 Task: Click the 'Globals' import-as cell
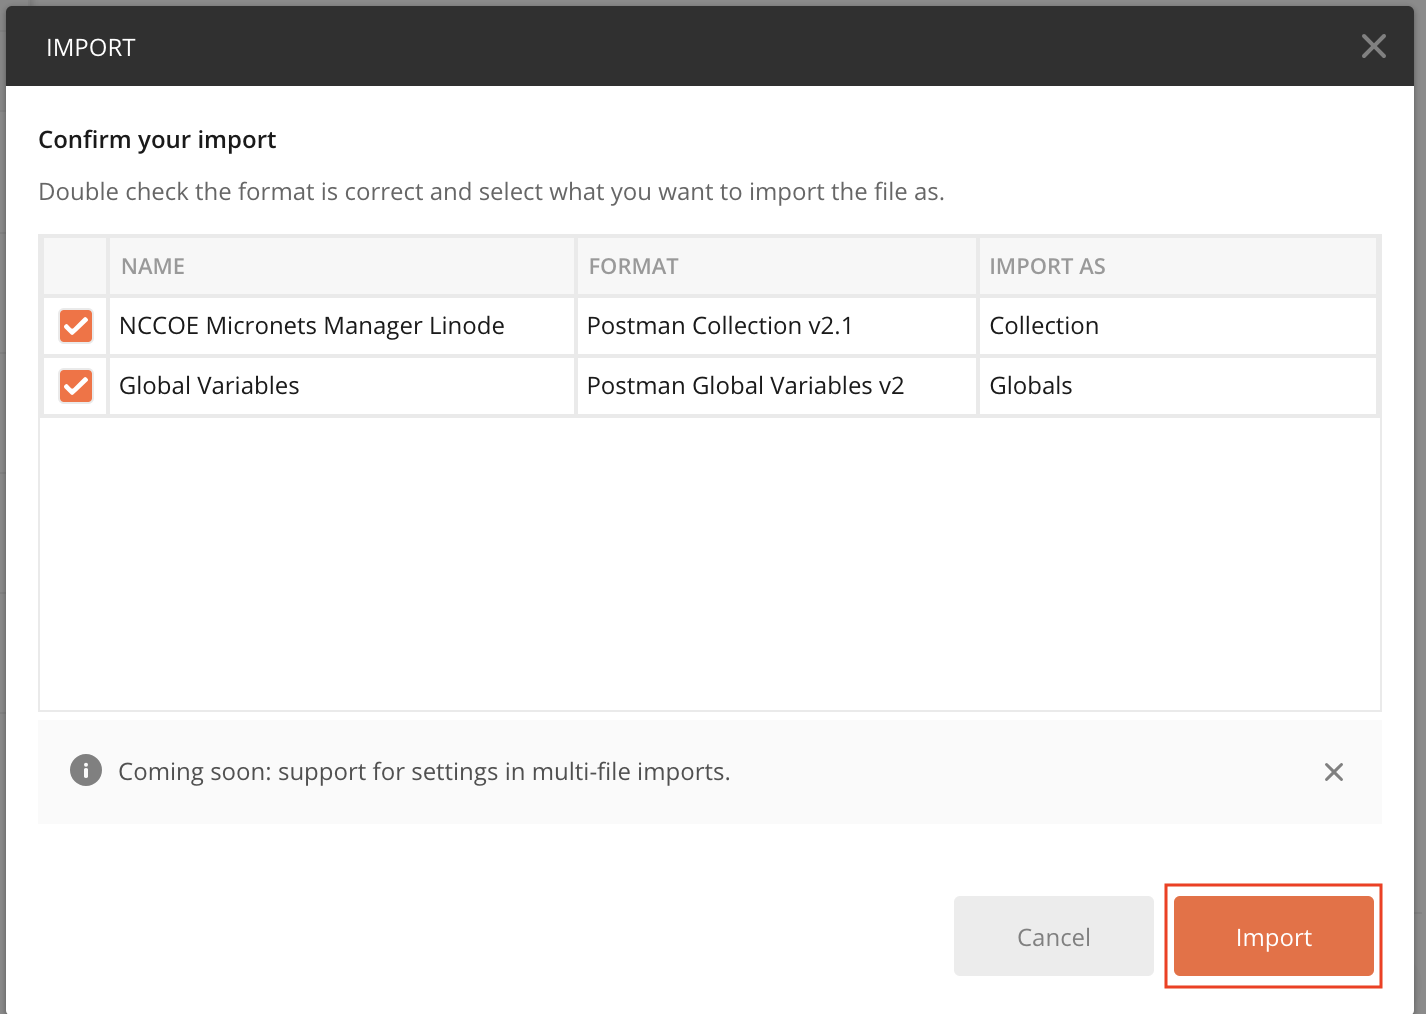[x=1178, y=386]
